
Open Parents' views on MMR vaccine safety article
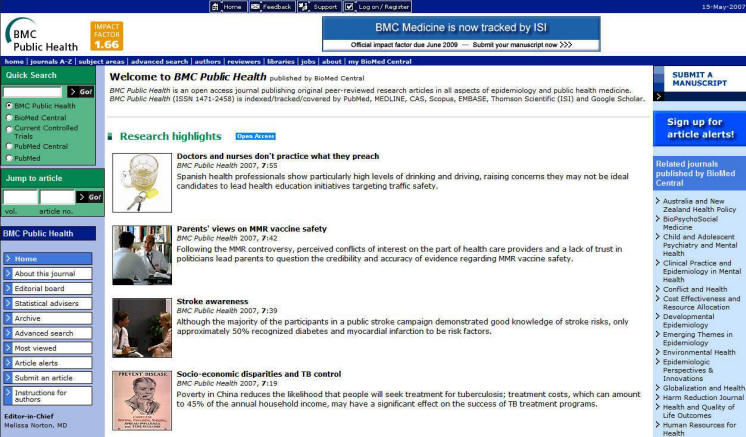(251, 228)
